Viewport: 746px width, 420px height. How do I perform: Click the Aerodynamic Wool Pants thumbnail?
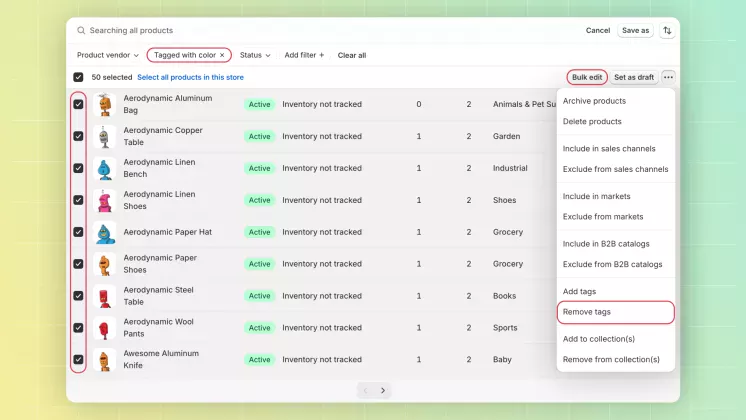(x=105, y=328)
